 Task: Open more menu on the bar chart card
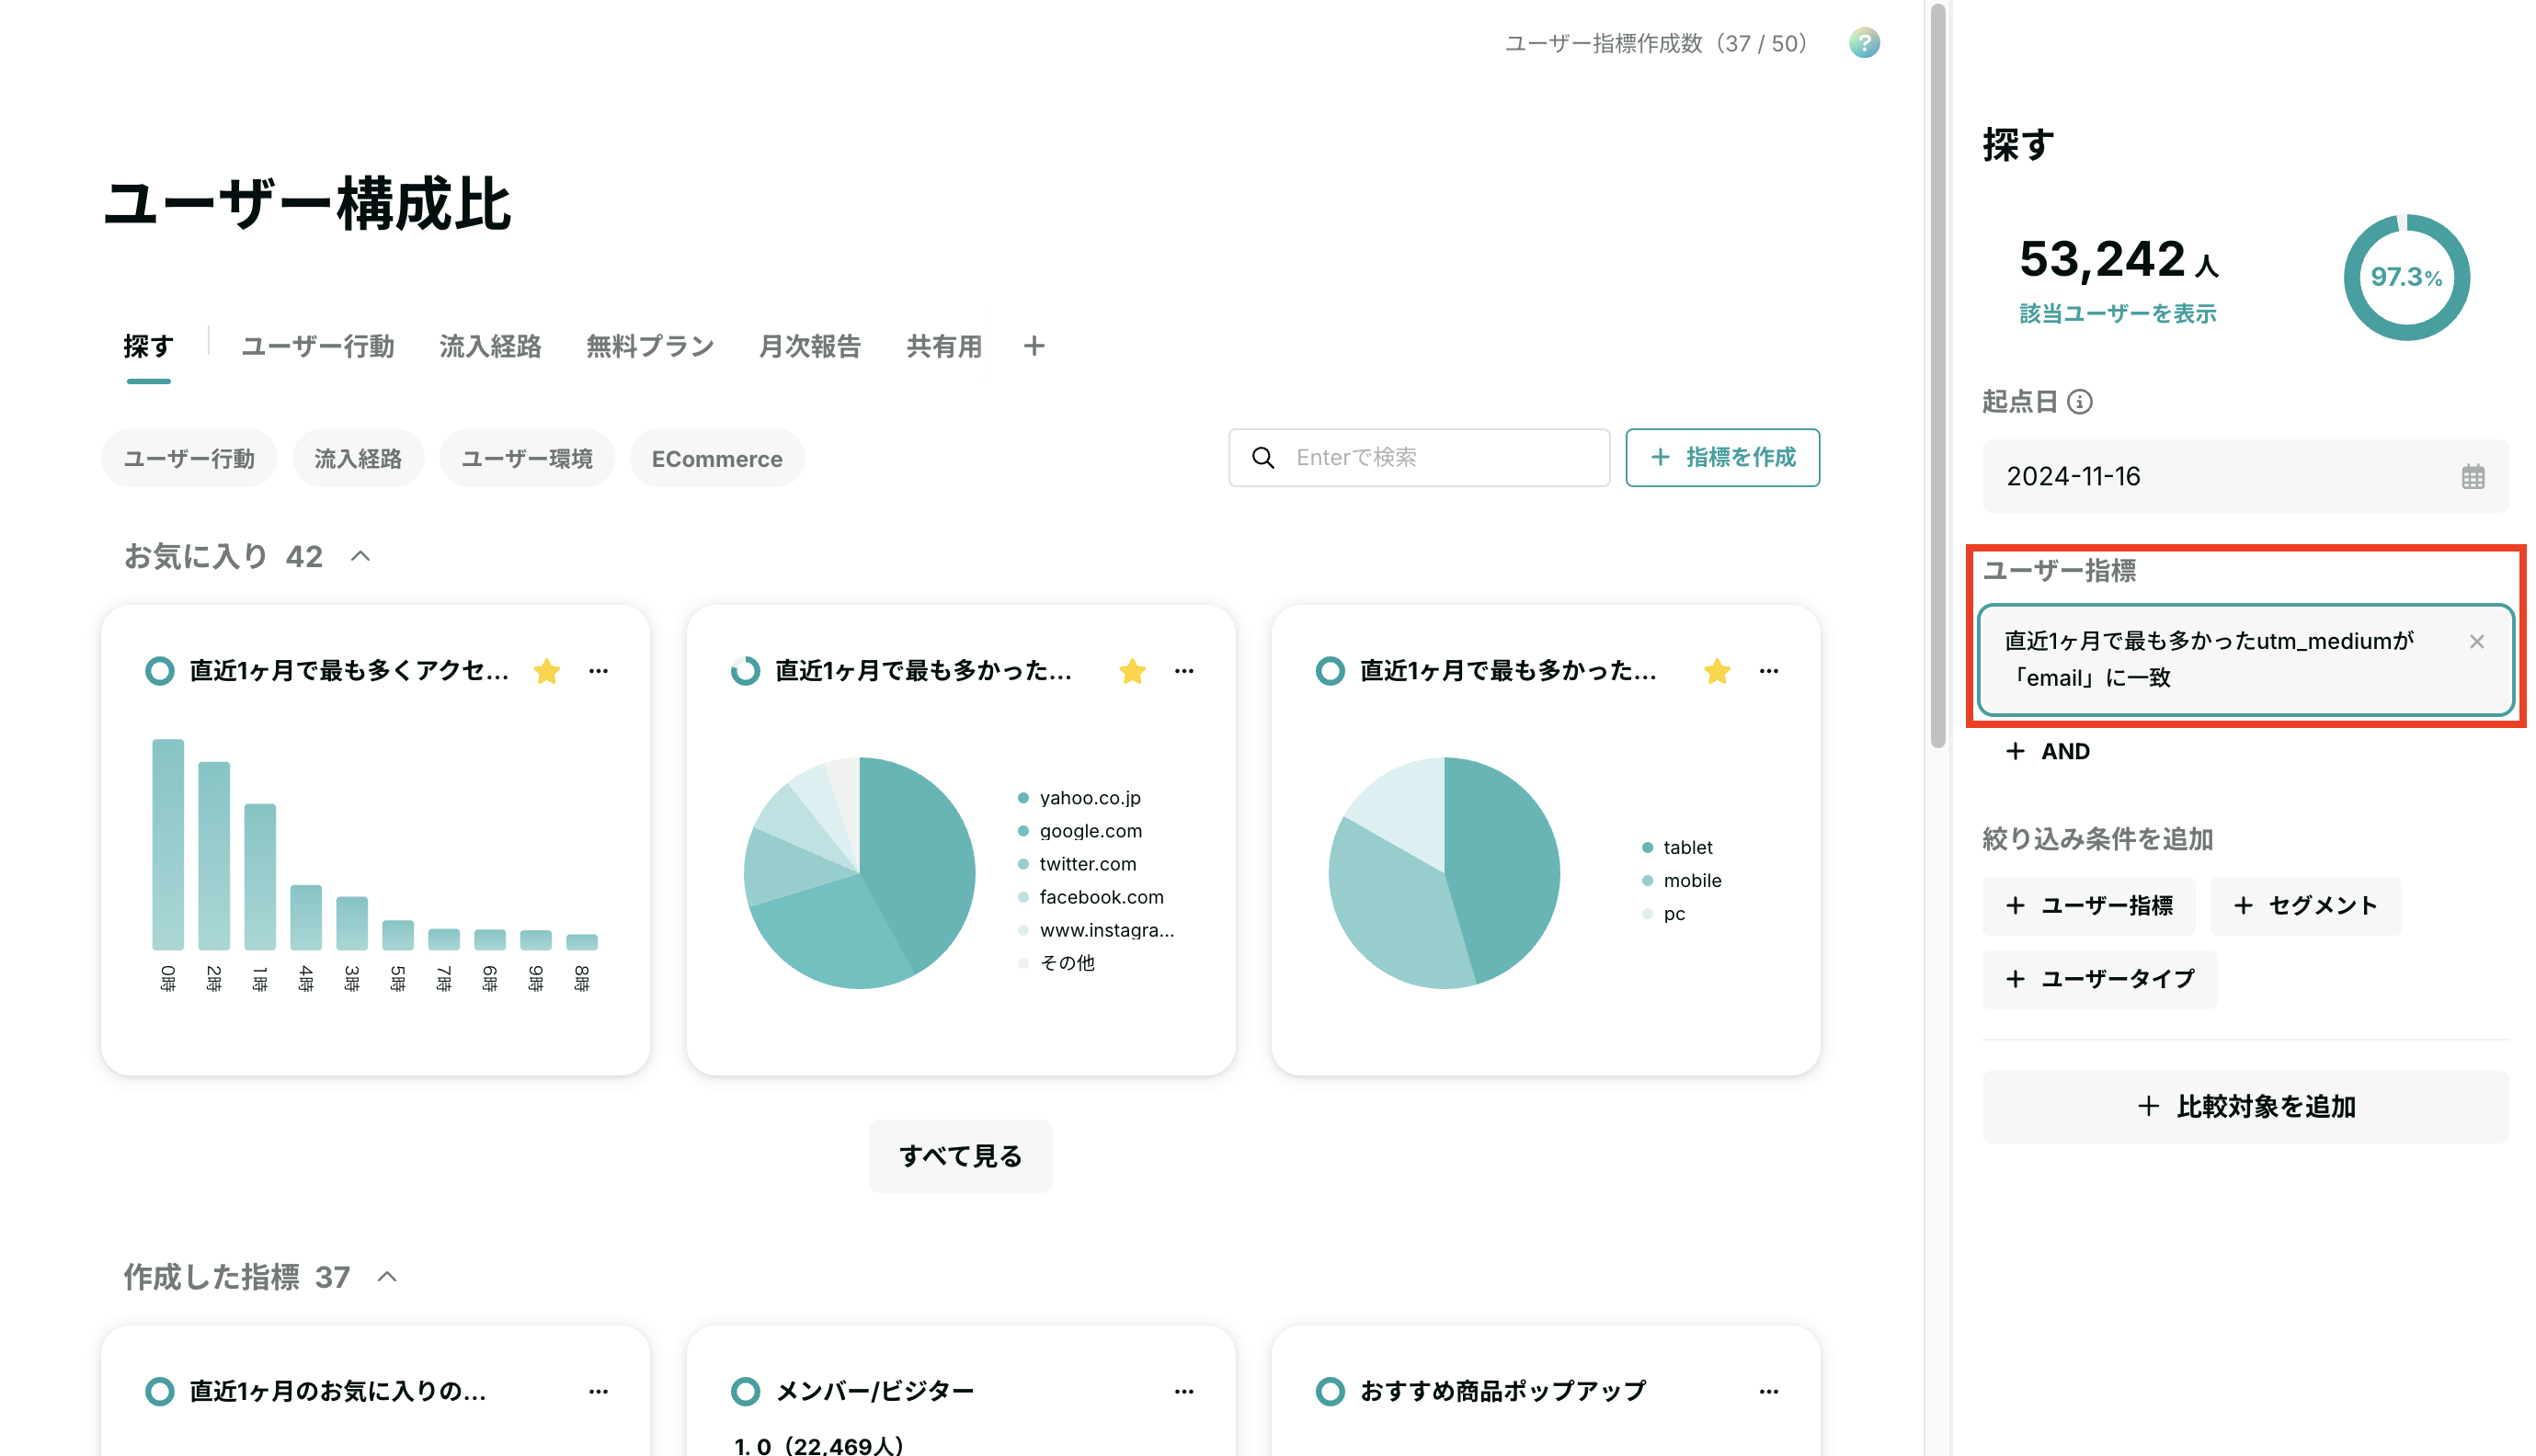[598, 671]
